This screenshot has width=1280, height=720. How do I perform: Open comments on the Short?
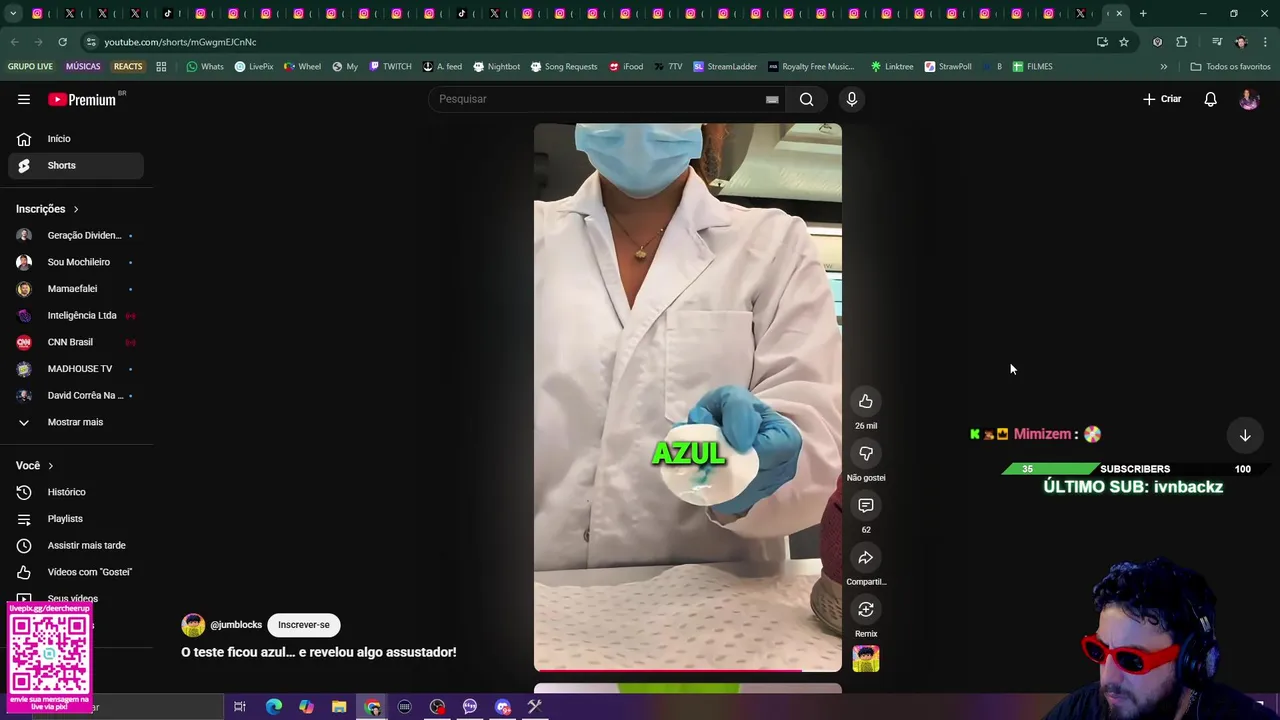866,506
